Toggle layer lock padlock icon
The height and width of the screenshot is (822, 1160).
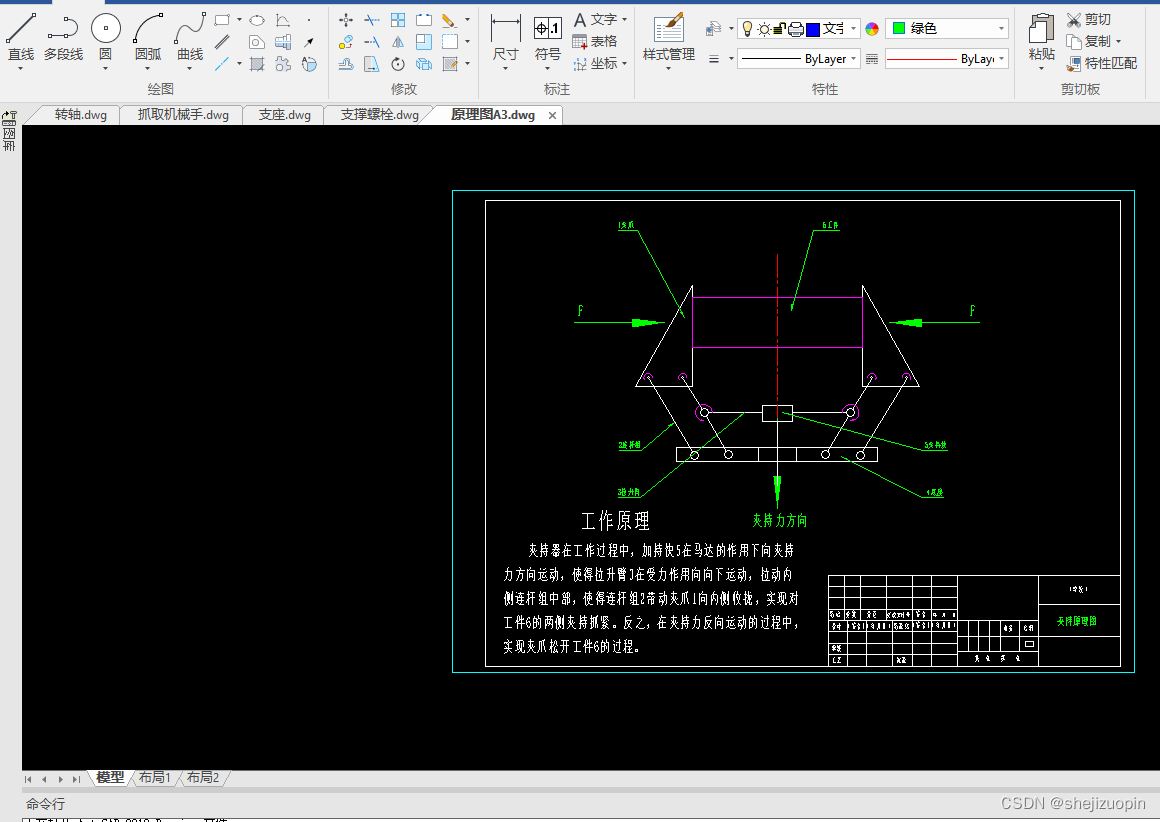(x=779, y=29)
